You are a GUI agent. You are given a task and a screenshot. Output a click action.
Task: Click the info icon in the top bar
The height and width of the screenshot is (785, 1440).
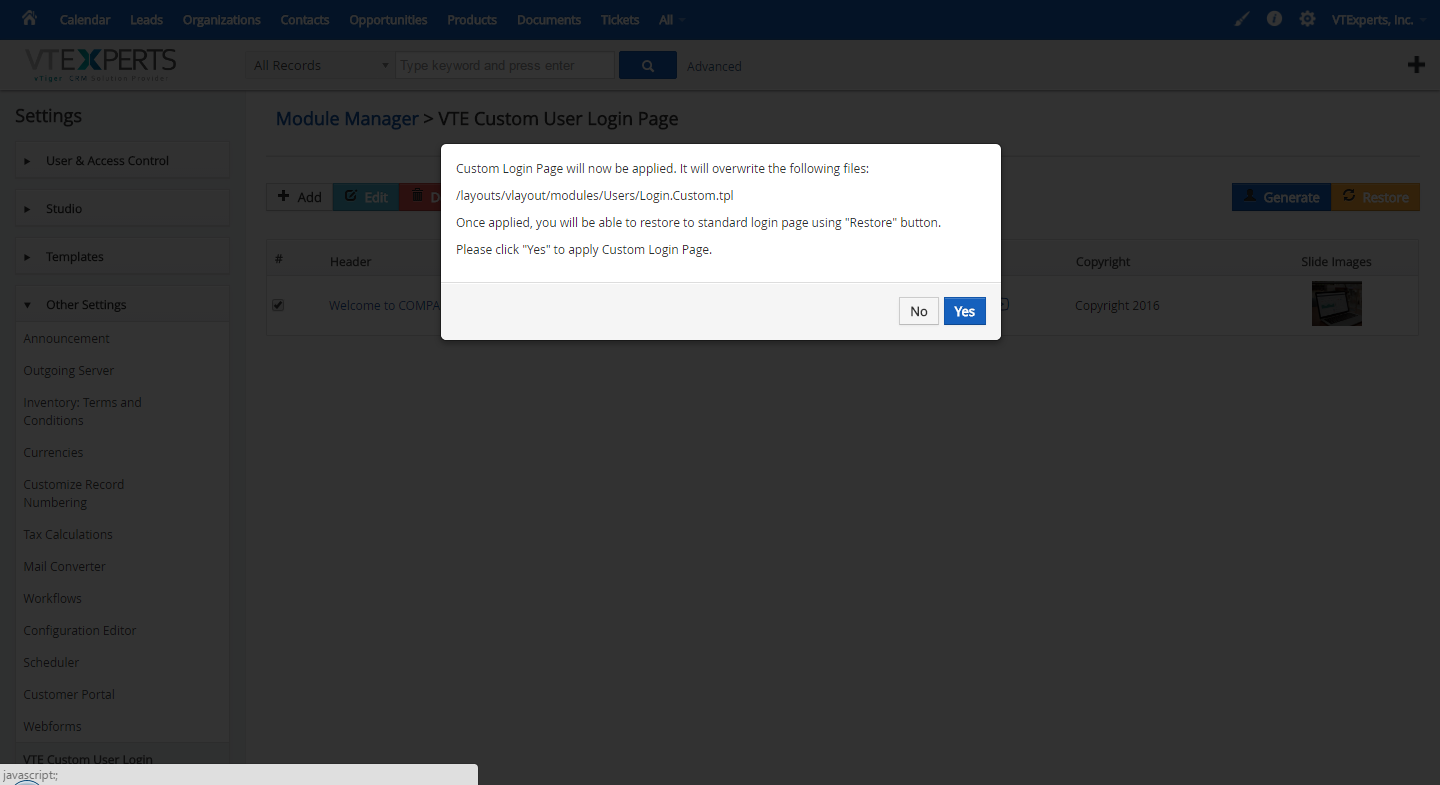click(1274, 19)
